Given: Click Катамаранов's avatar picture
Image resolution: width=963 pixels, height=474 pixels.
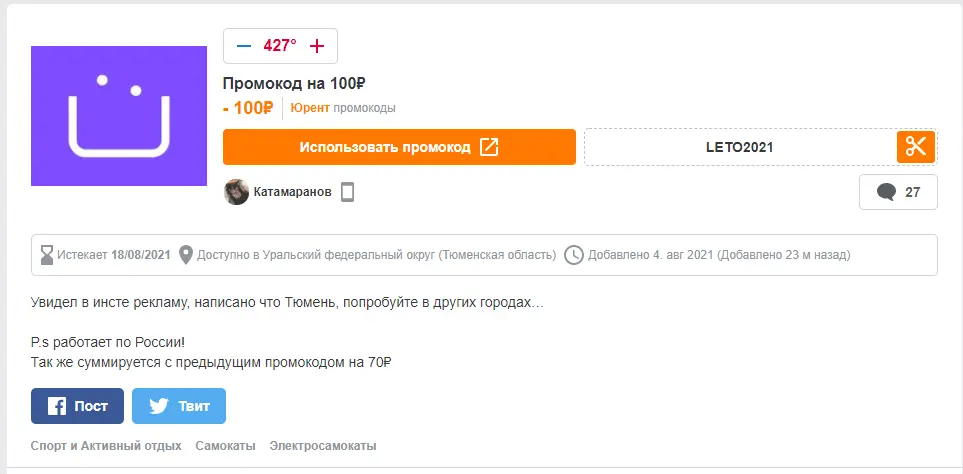Looking at the screenshot, I should click(236, 192).
